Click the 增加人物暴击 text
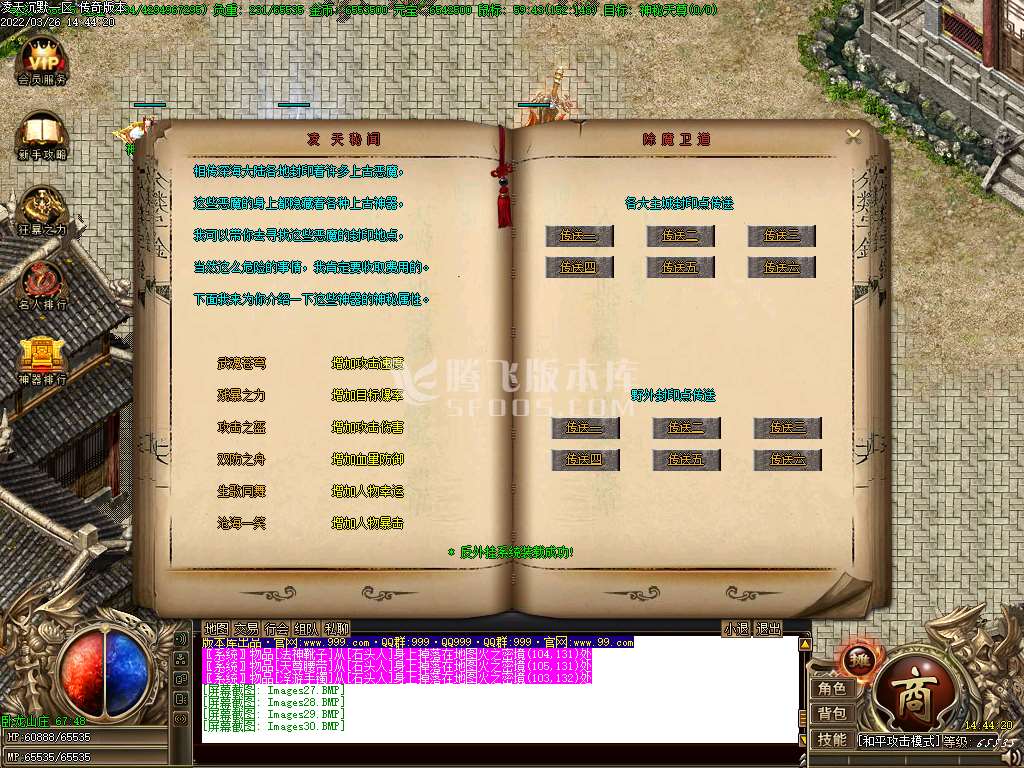1024x768 pixels. click(x=368, y=523)
